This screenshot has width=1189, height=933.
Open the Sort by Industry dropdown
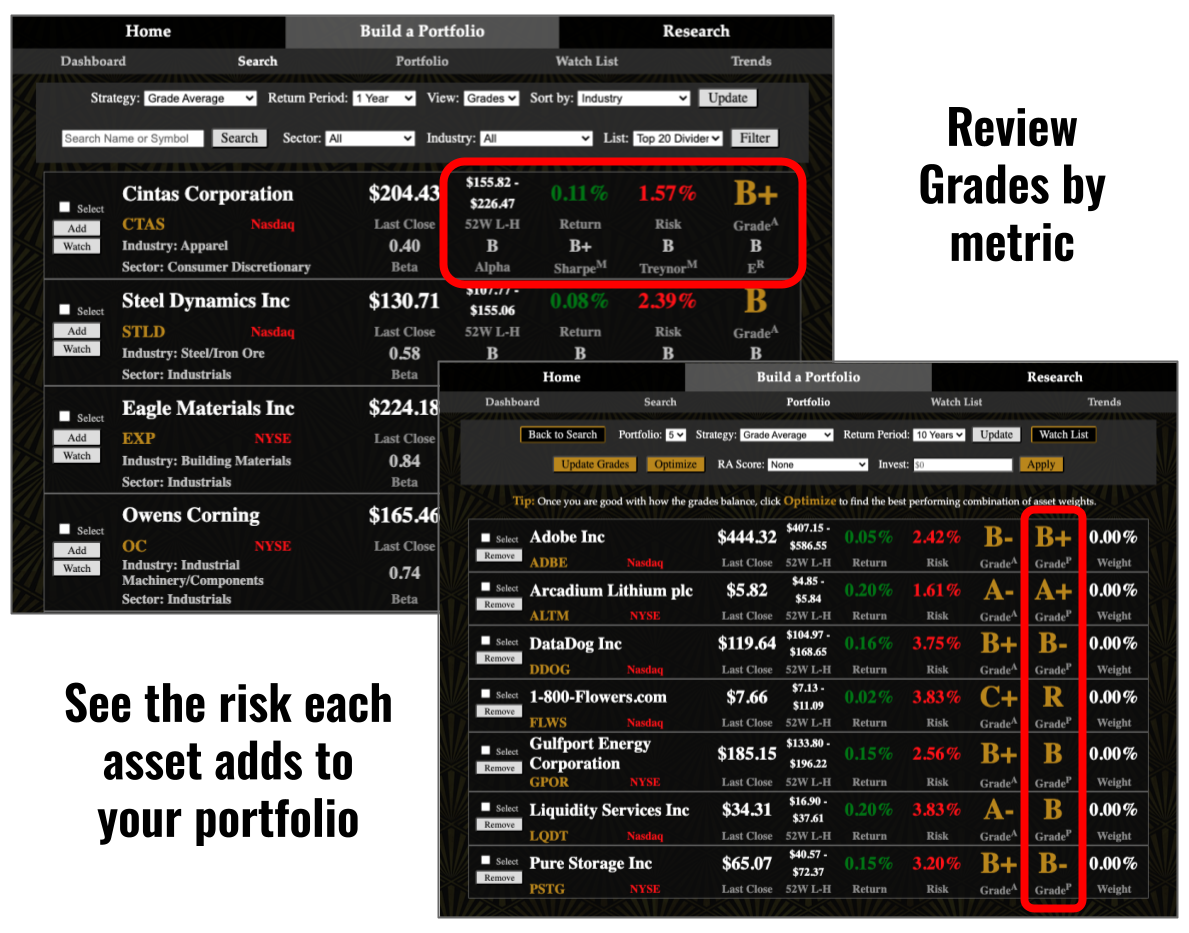click(634, 98)
